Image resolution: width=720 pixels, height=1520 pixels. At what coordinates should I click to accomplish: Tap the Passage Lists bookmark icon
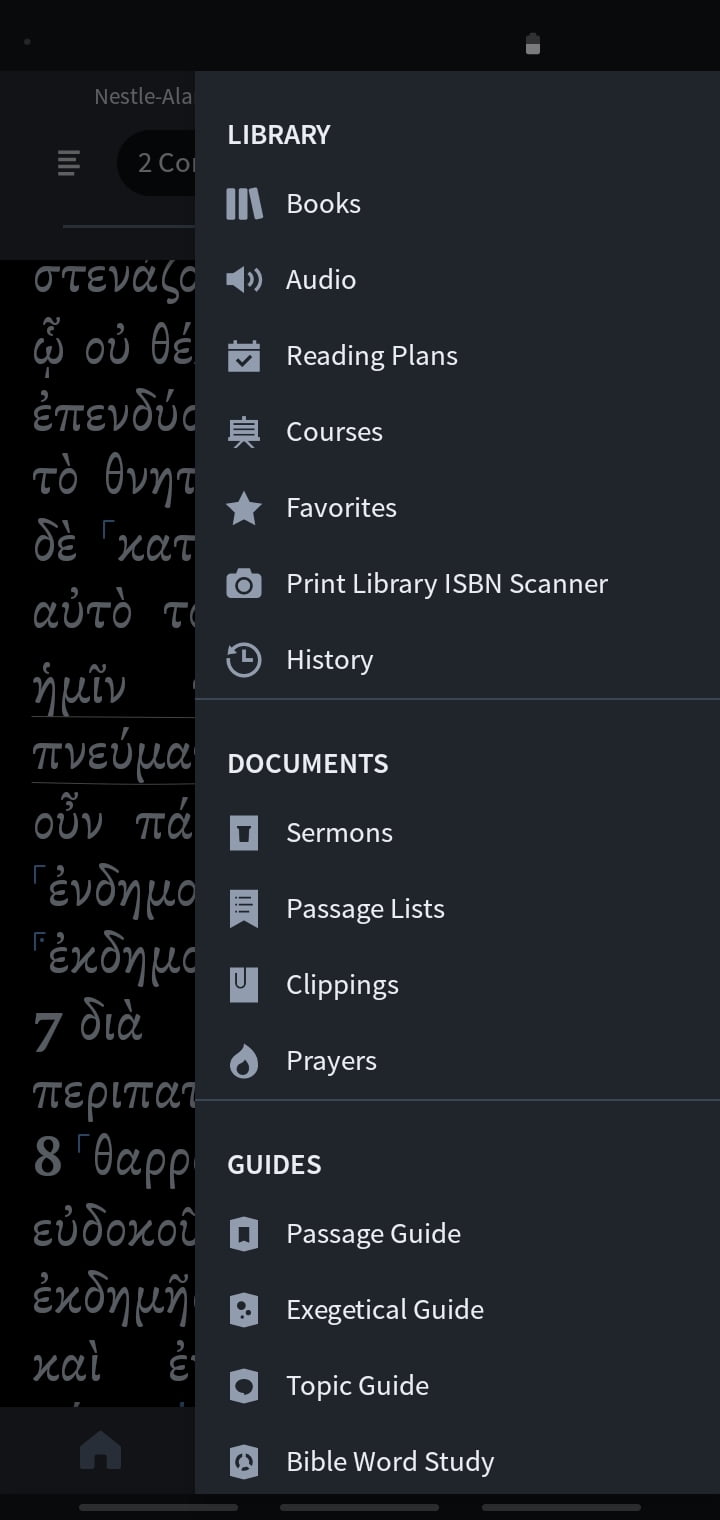[244, 909]
